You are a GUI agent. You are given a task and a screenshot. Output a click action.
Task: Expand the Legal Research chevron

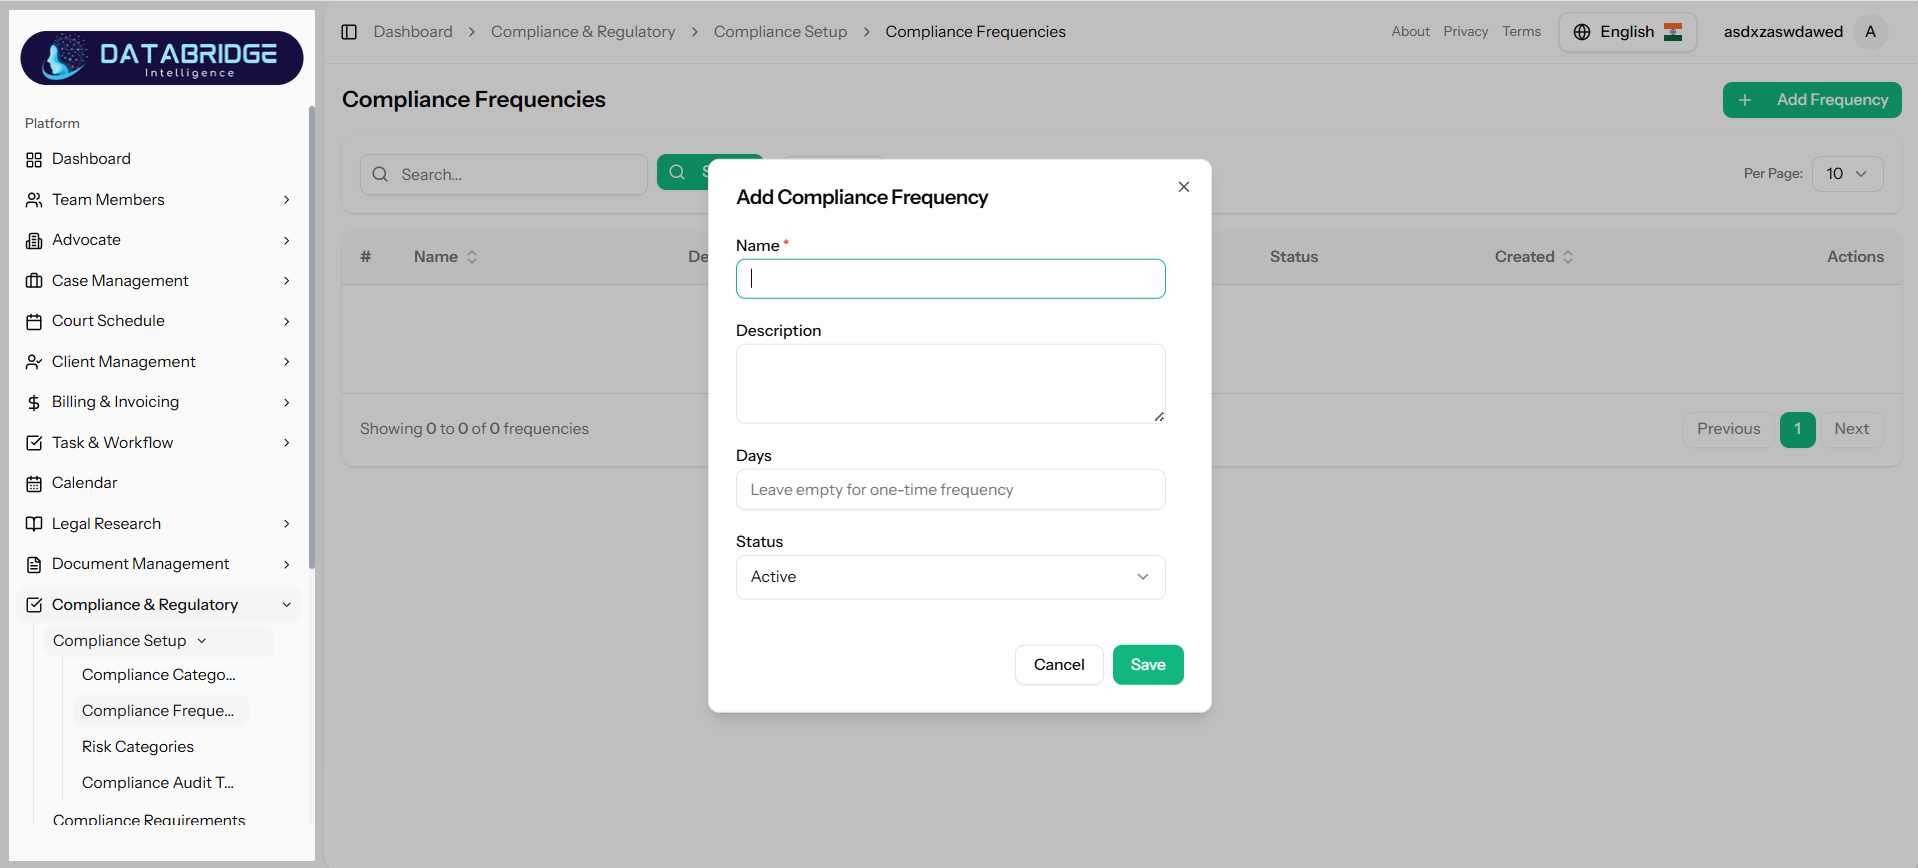(287, 524)
